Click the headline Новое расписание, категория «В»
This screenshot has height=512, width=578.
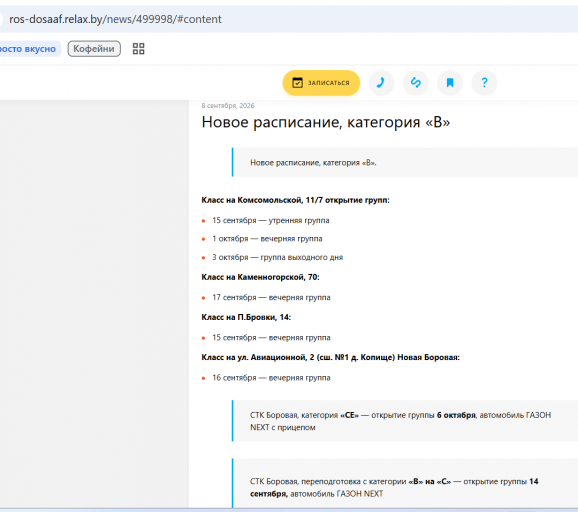click(325, 122)
